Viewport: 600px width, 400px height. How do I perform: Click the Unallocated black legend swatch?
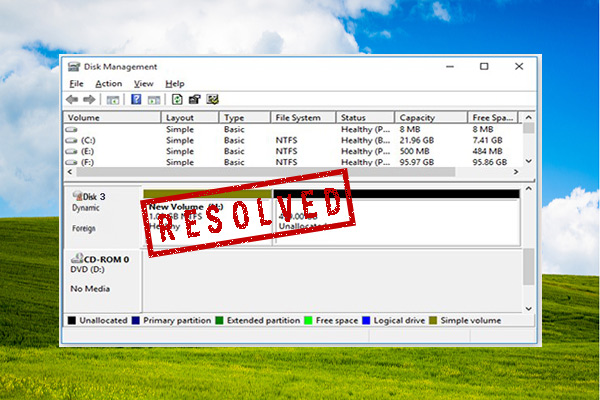tap(72, 320)
